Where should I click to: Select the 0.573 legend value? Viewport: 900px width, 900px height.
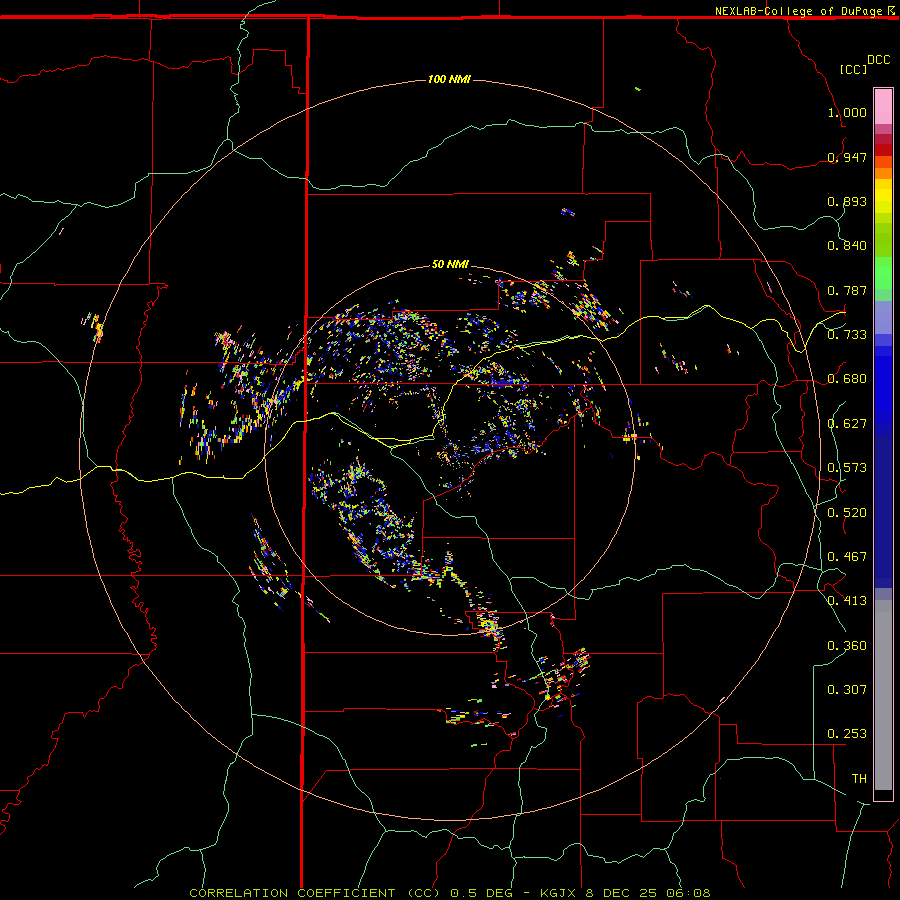click(x=847, y=468)
